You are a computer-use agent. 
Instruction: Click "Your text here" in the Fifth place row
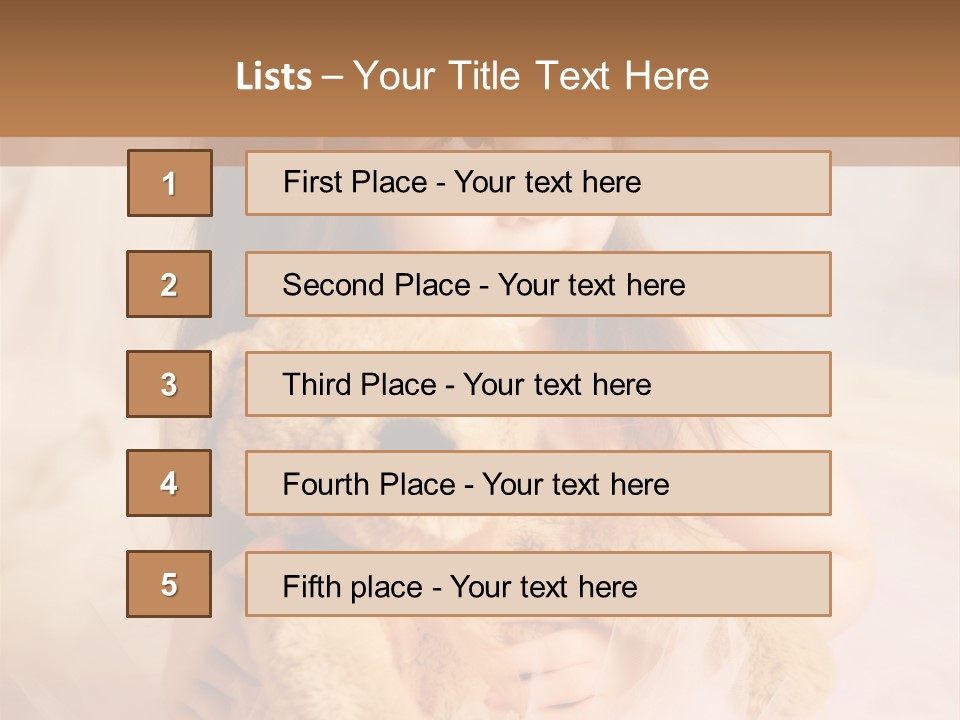pyautogui.click(x=543, y=586)
